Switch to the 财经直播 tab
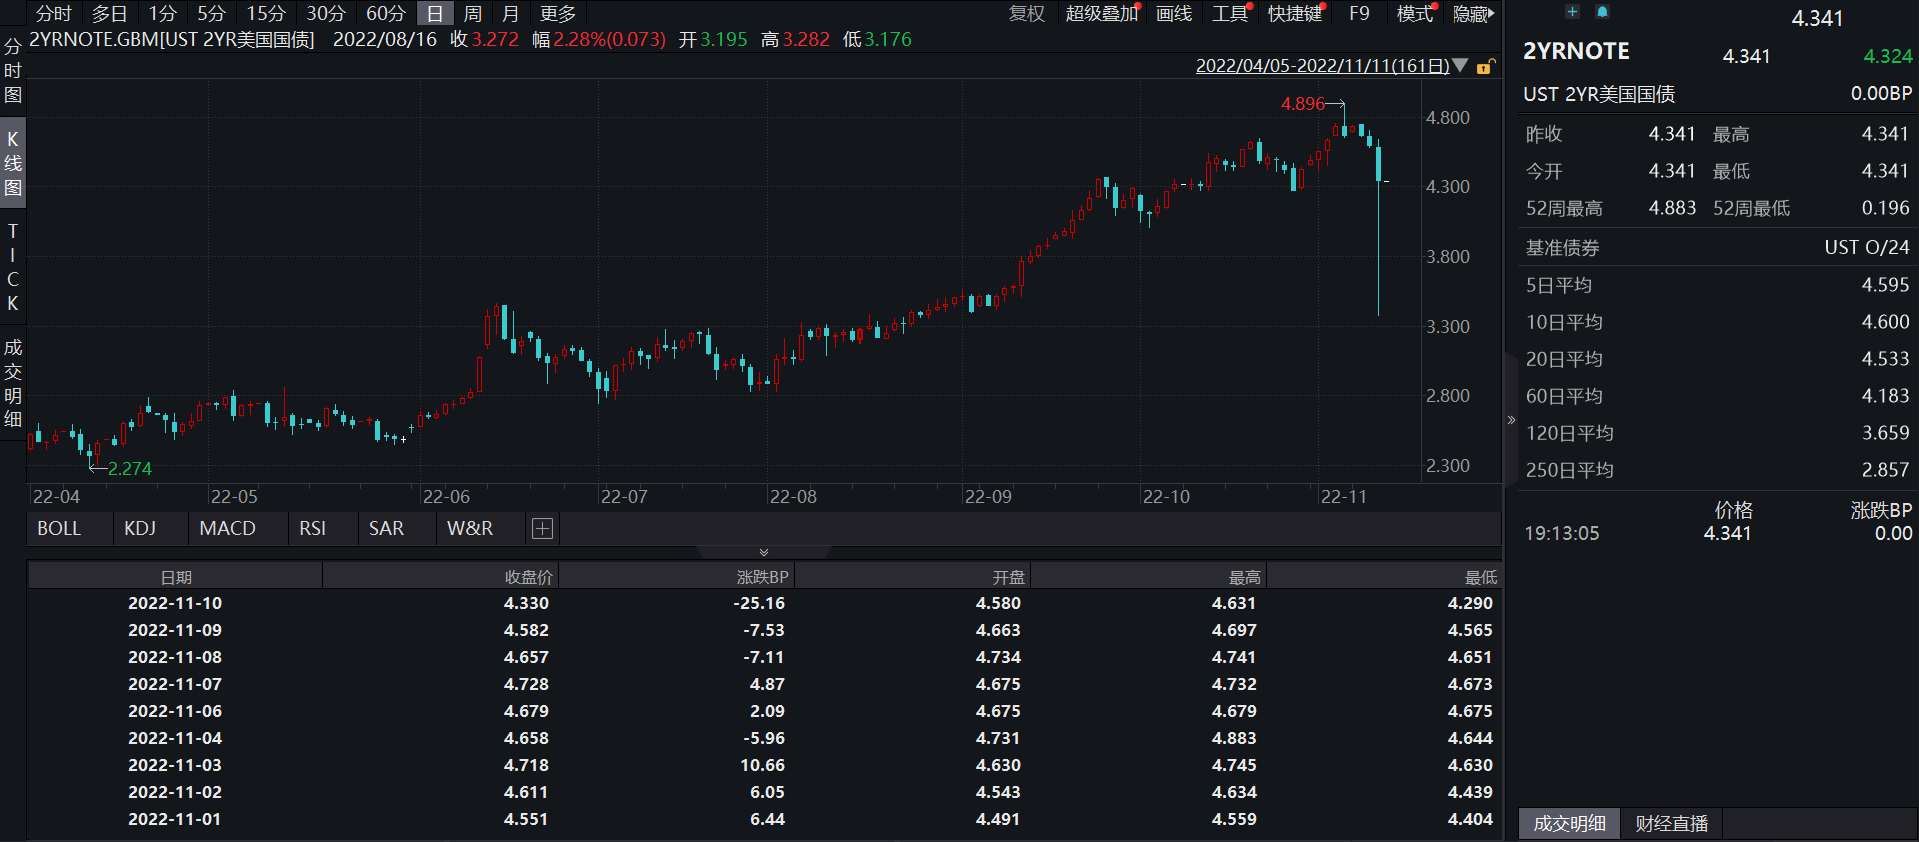The image size is (1919, 842). [1671, 824]
